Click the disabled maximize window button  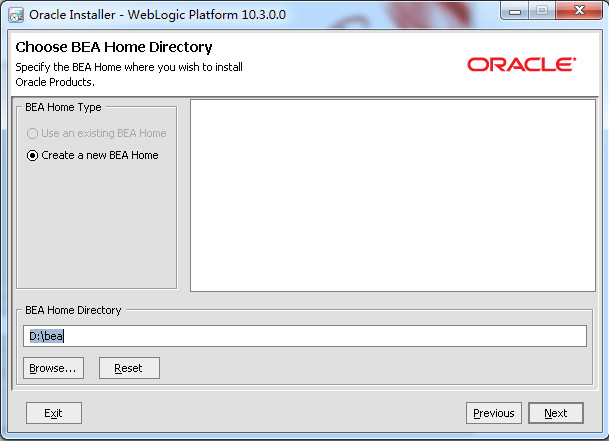point(542,10)
